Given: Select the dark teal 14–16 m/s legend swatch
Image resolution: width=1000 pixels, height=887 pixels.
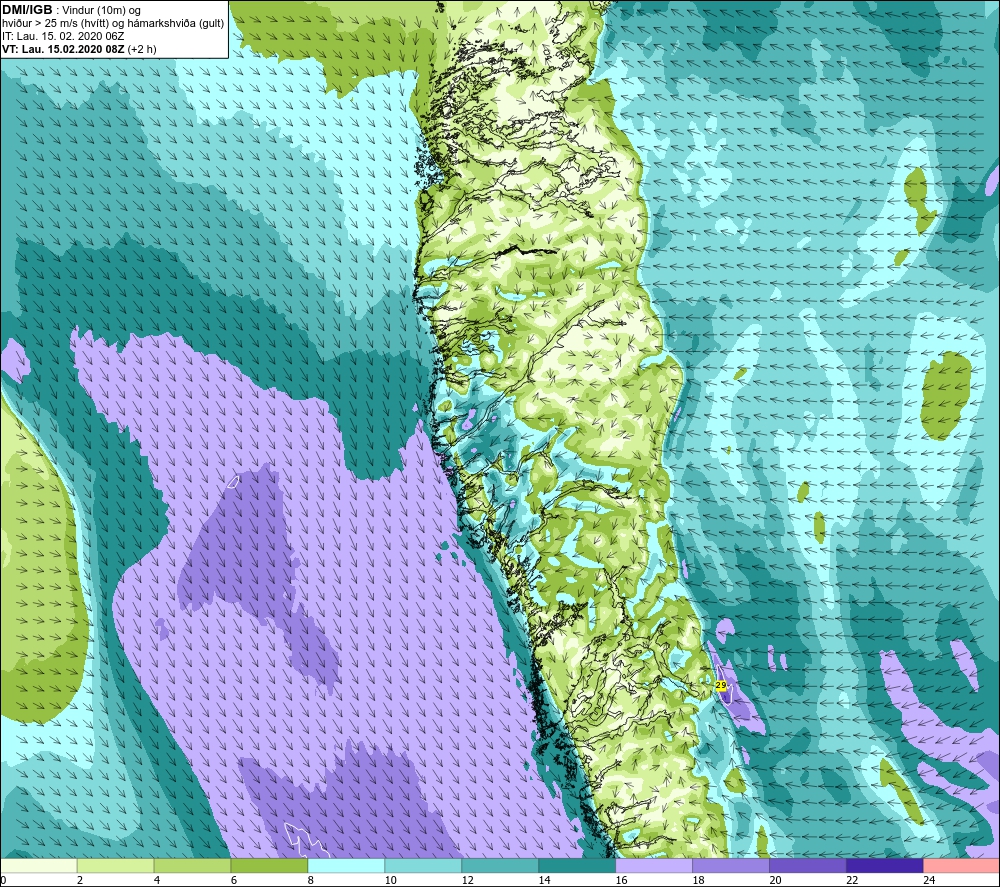Looking at the screenshot, I should tap(577, 865).
